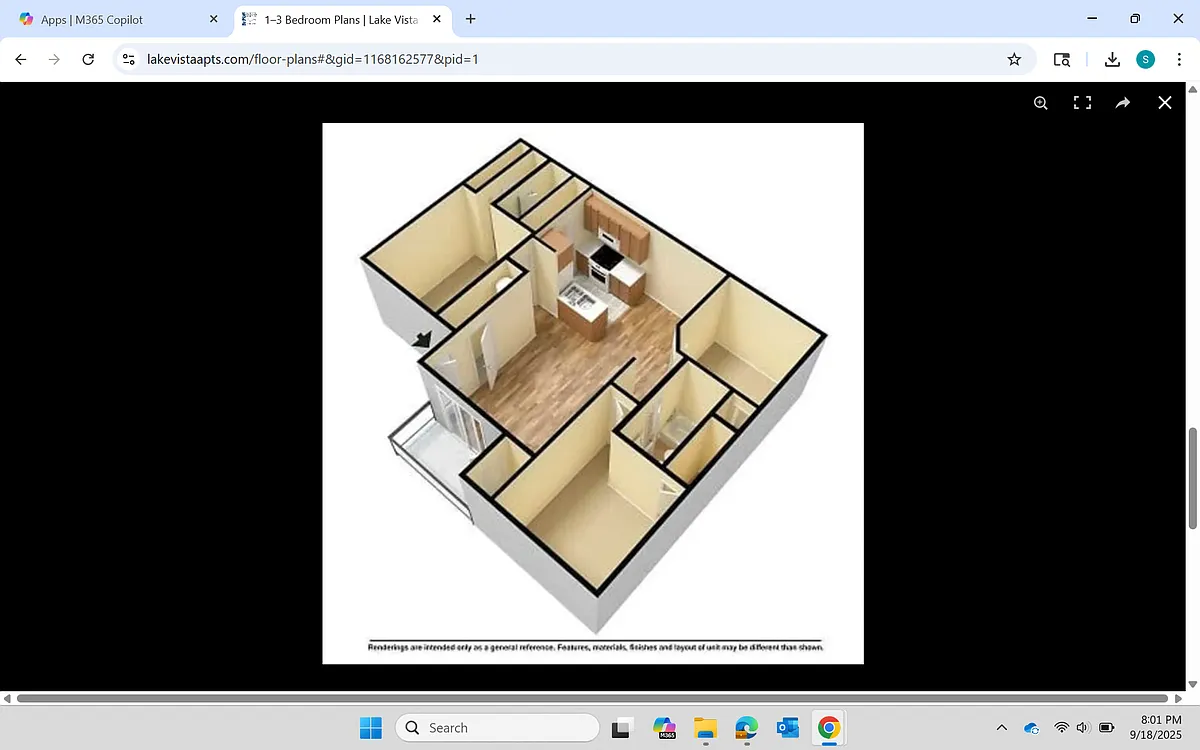Open Chrome tab search and media icon

click(x=1062, y=59)
